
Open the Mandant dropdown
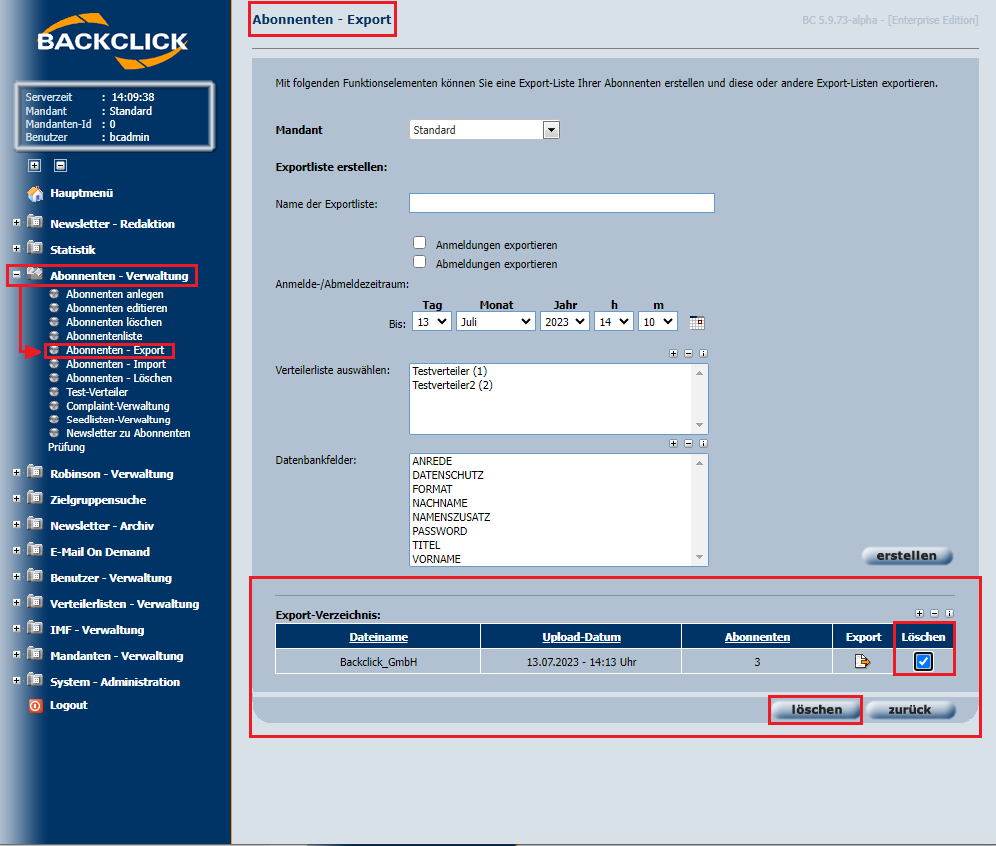tap(485, 130)
